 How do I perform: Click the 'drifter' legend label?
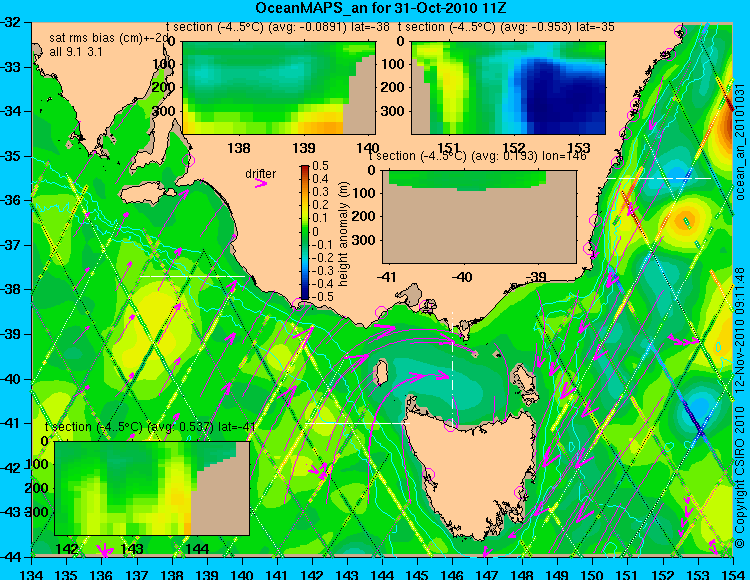[x=261, y=174]
